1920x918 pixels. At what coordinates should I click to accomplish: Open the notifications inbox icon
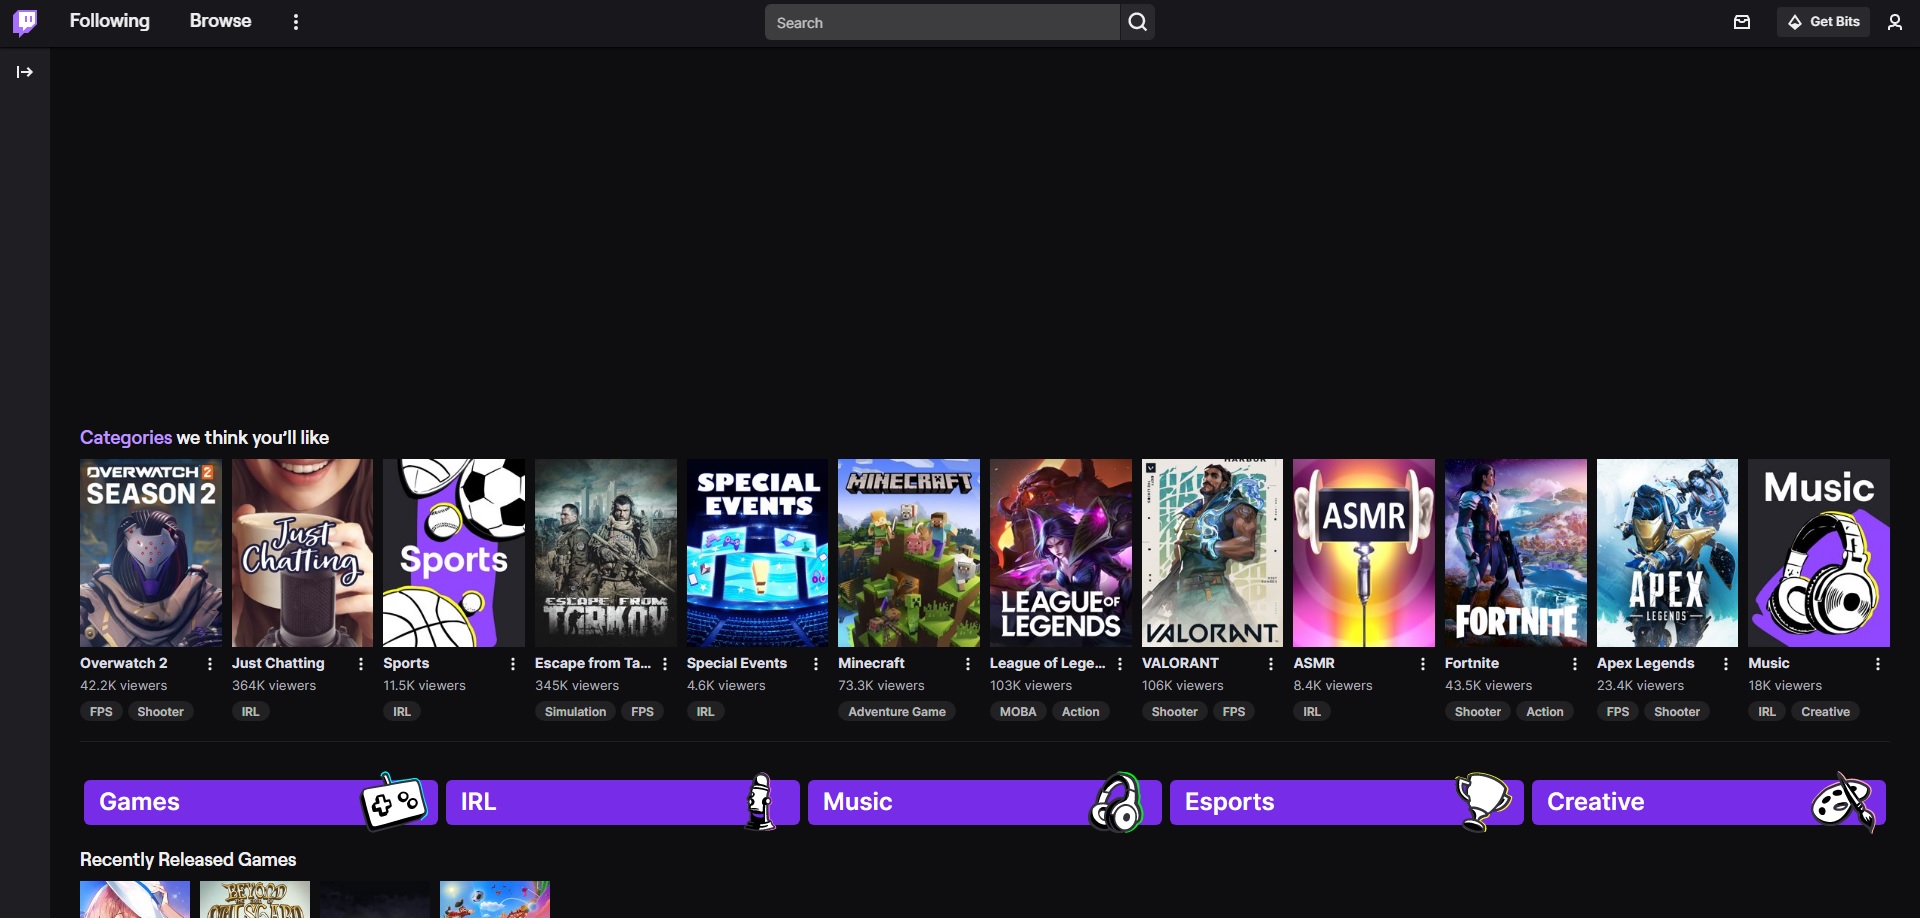1742,22
